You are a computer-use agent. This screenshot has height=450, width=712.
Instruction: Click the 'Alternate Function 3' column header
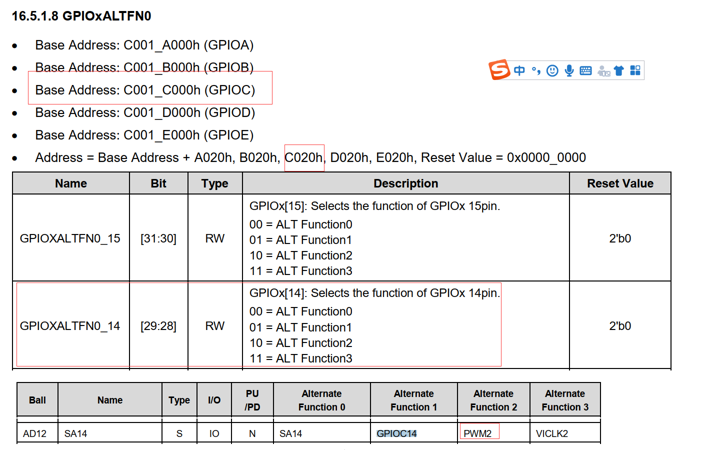pos(565,400)
